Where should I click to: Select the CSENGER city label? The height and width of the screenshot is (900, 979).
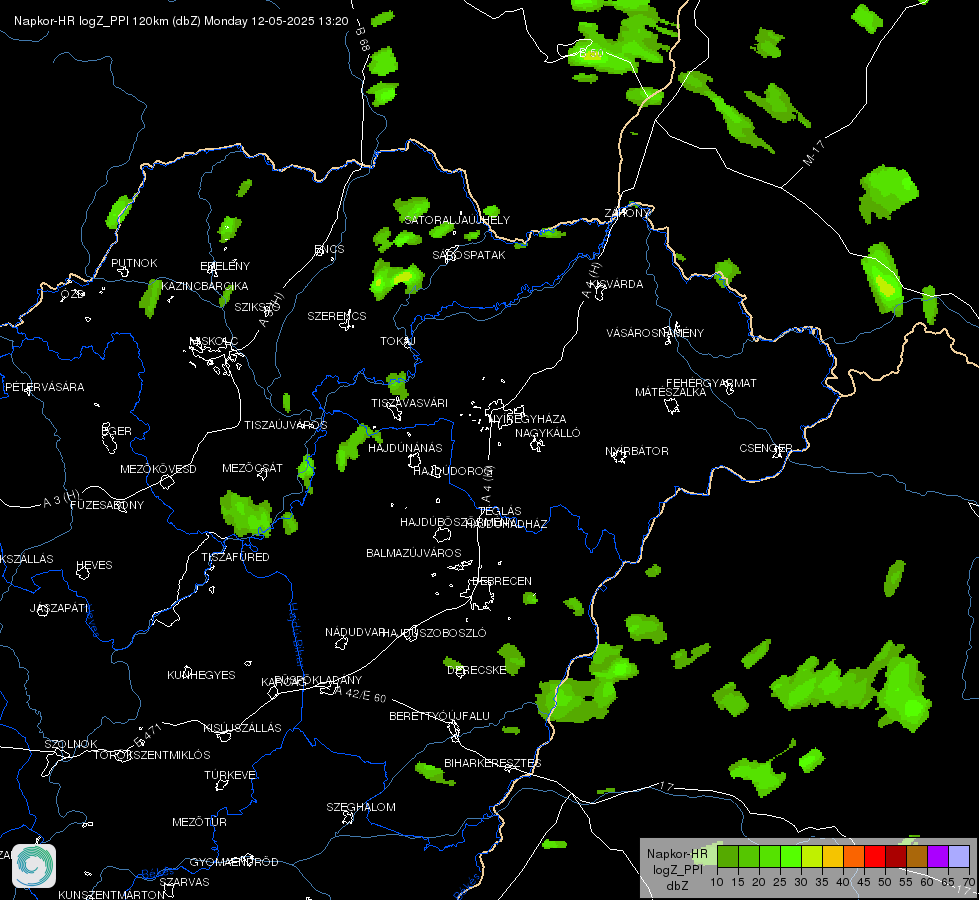point(766,448)
